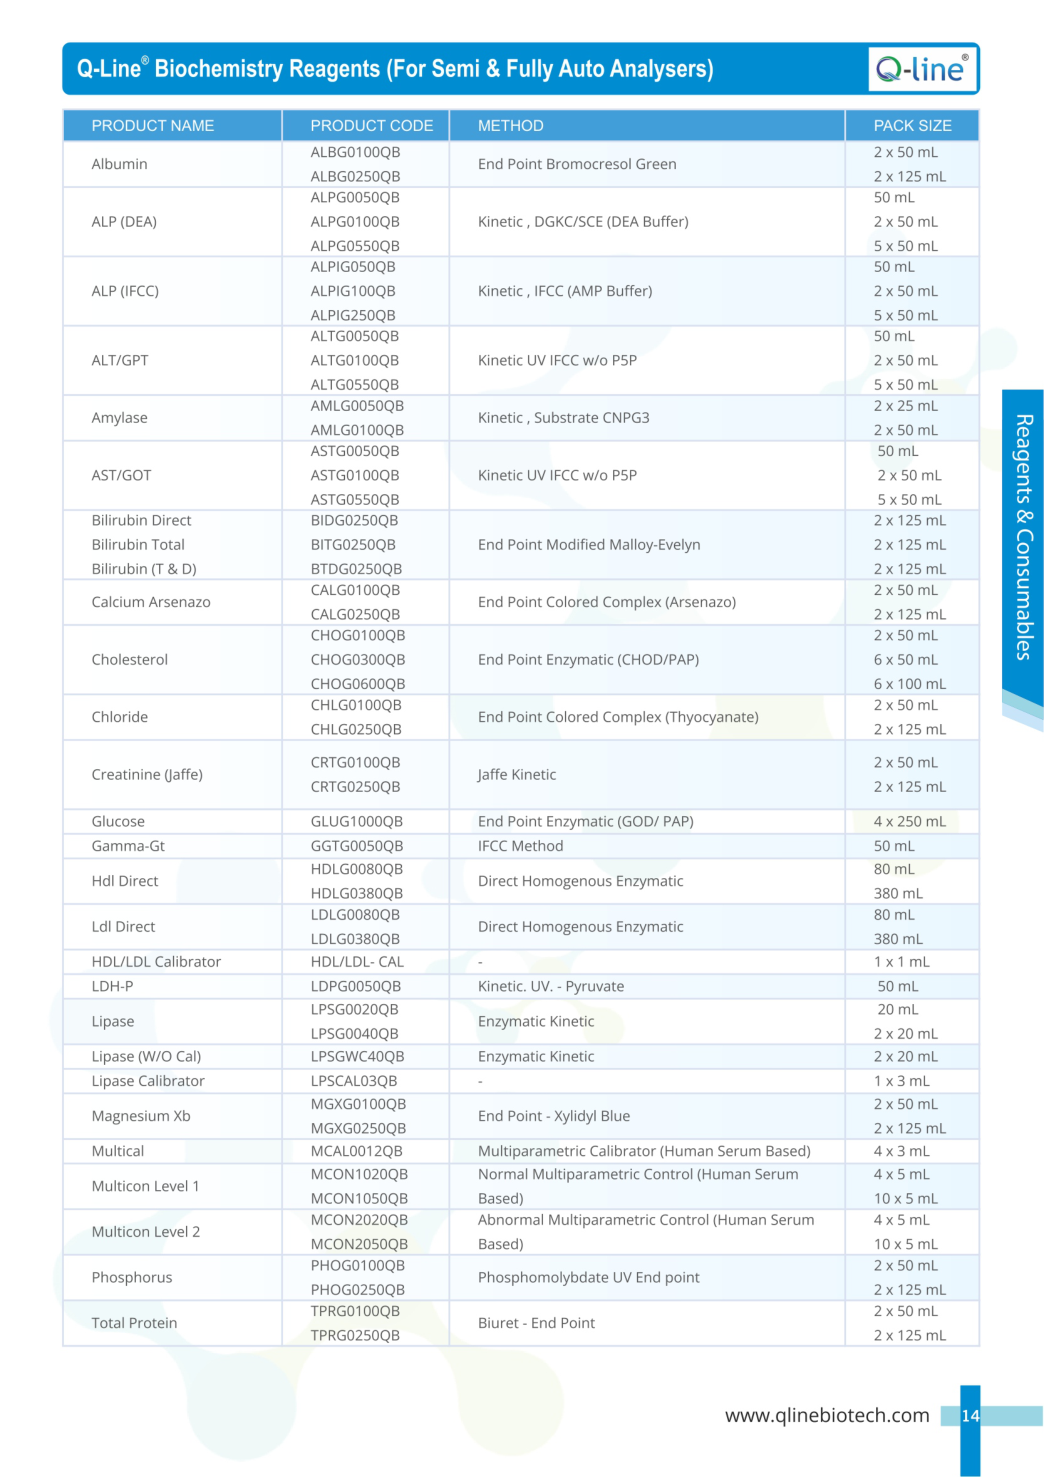Screen dimensions: 1044x1477
Task: Select the Multical product name cell
Action: (118, 1151)
